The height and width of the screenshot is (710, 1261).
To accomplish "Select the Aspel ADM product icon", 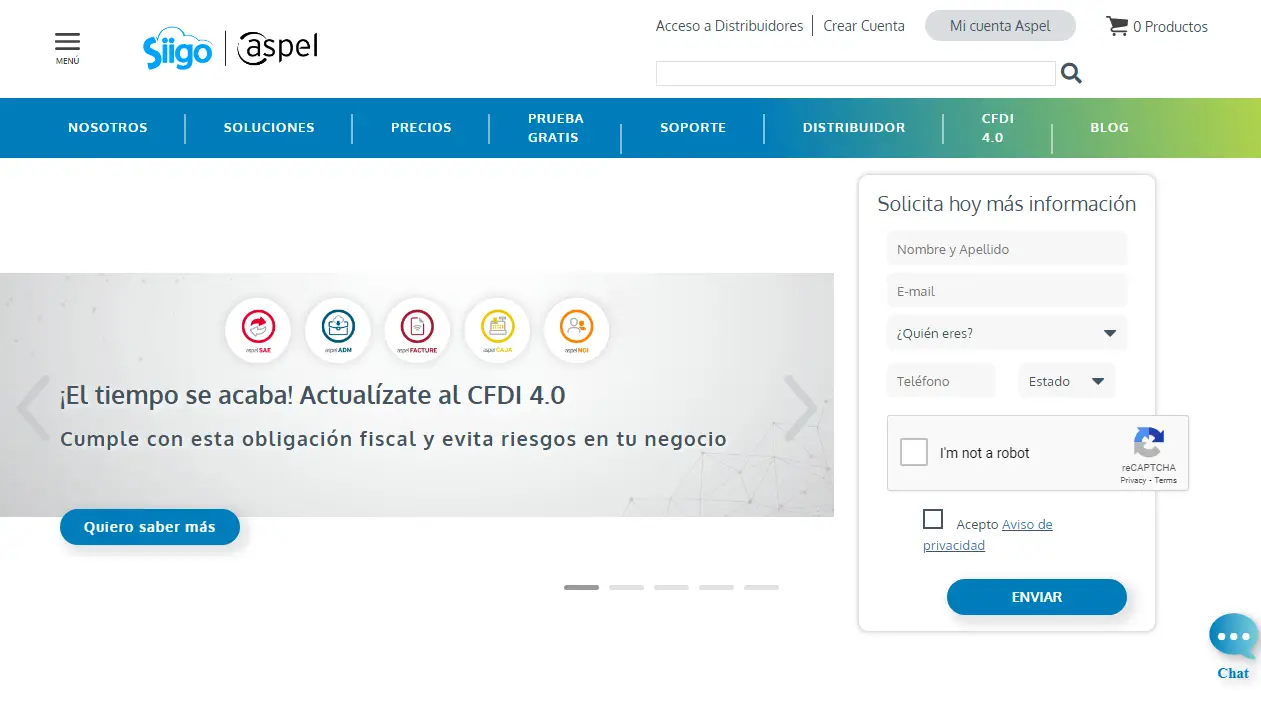I will point(338,330).
